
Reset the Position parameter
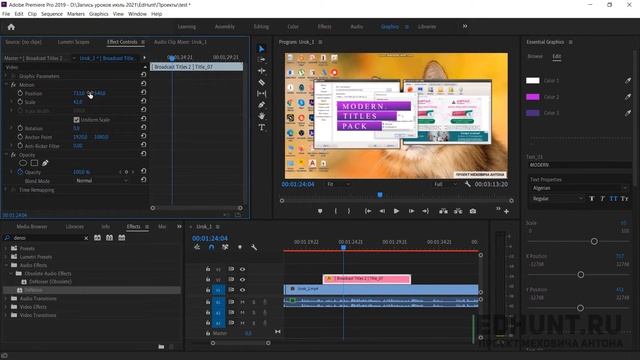[x=143, y=93]
